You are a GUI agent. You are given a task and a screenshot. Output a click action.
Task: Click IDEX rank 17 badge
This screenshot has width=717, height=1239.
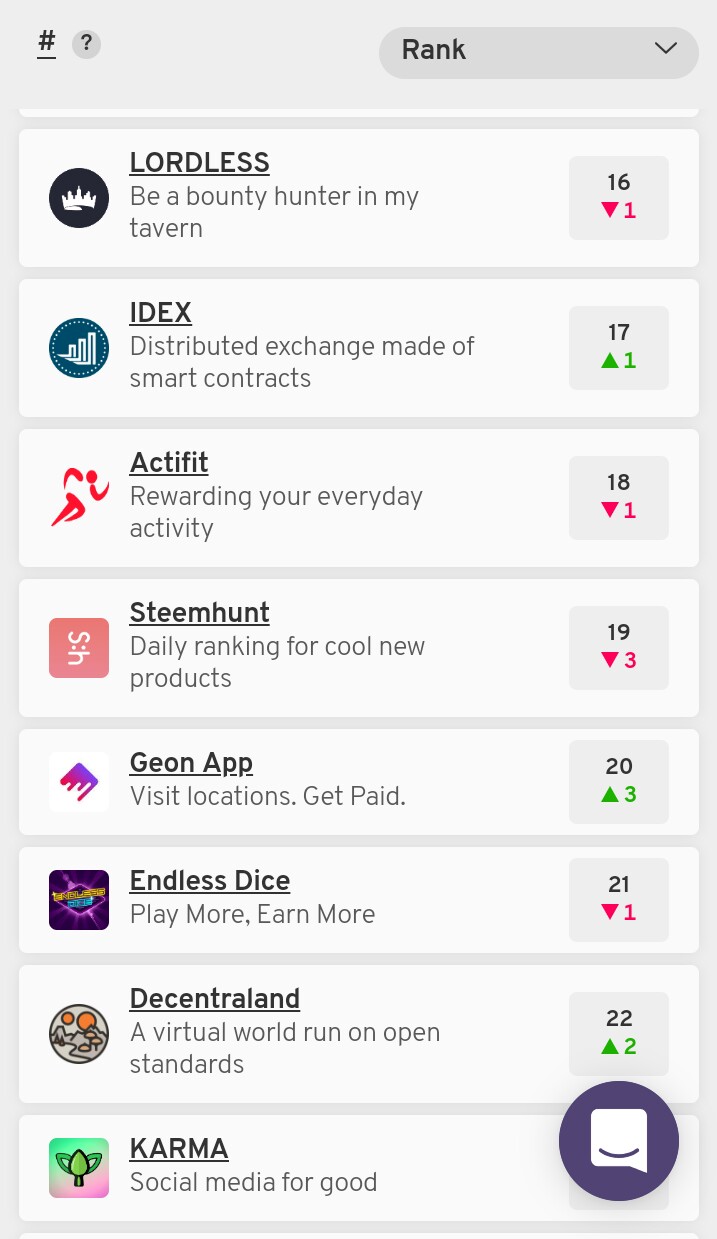(x=619, y=348)
